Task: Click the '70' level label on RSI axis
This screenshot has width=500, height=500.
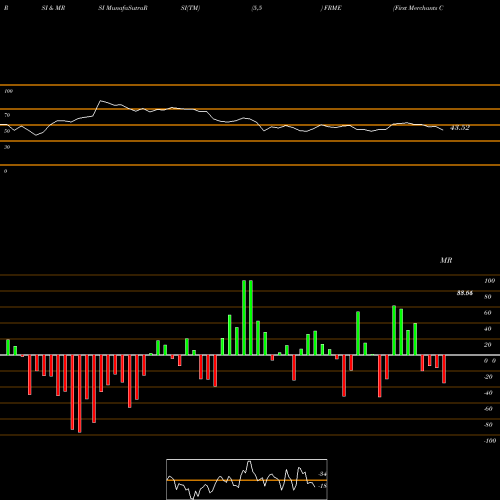Action: pos(7,115)
